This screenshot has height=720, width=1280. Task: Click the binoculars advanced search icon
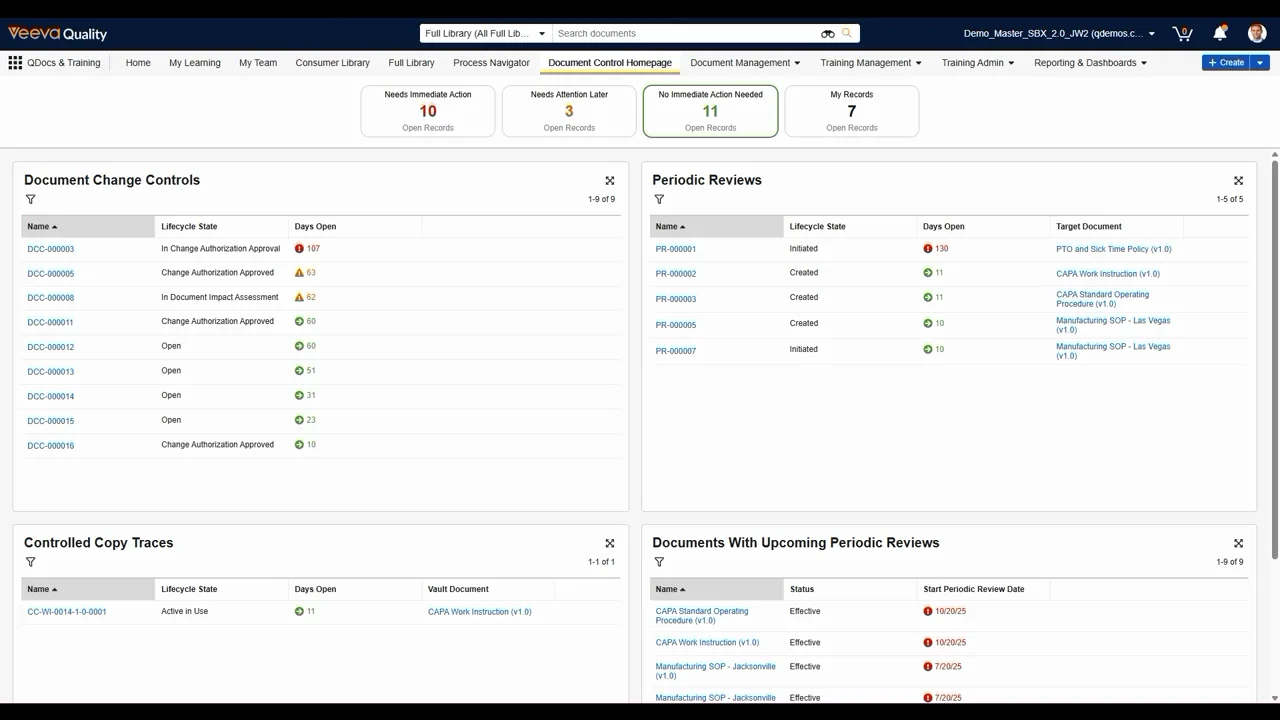[x=827, y=34]
